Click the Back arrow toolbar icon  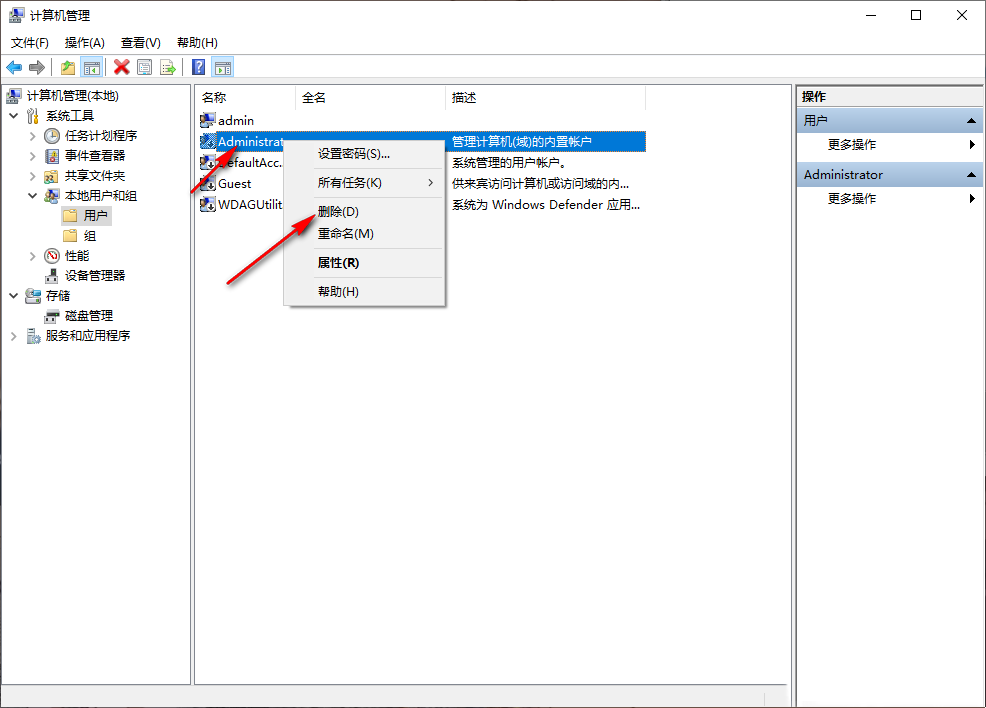pyautogui.click(x=14, y=67)
